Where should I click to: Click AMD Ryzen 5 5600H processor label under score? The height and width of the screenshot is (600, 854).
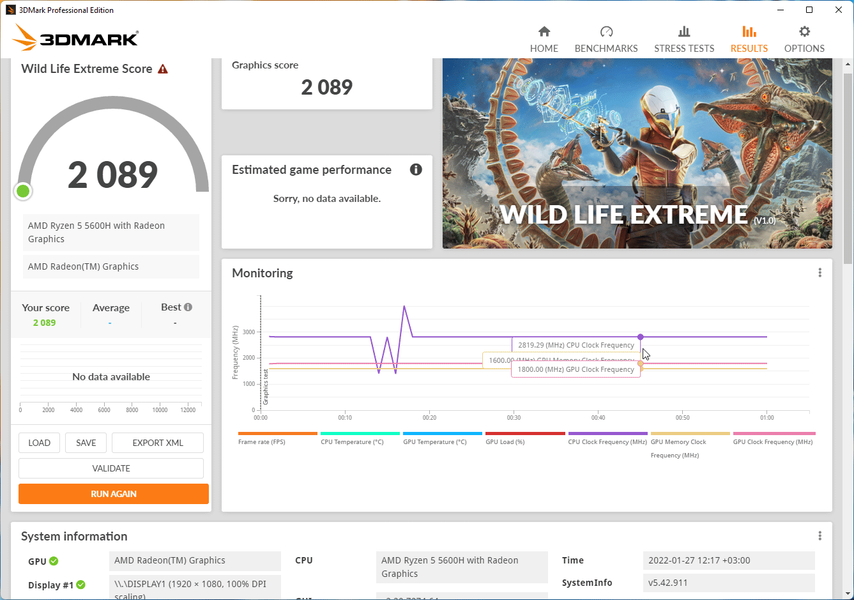(x=111, y=232)
